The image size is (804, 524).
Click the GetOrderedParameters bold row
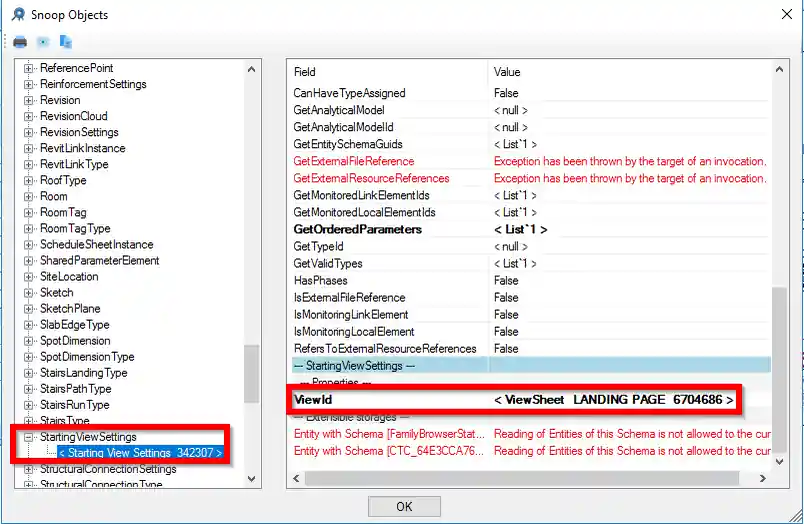(357, 229)
